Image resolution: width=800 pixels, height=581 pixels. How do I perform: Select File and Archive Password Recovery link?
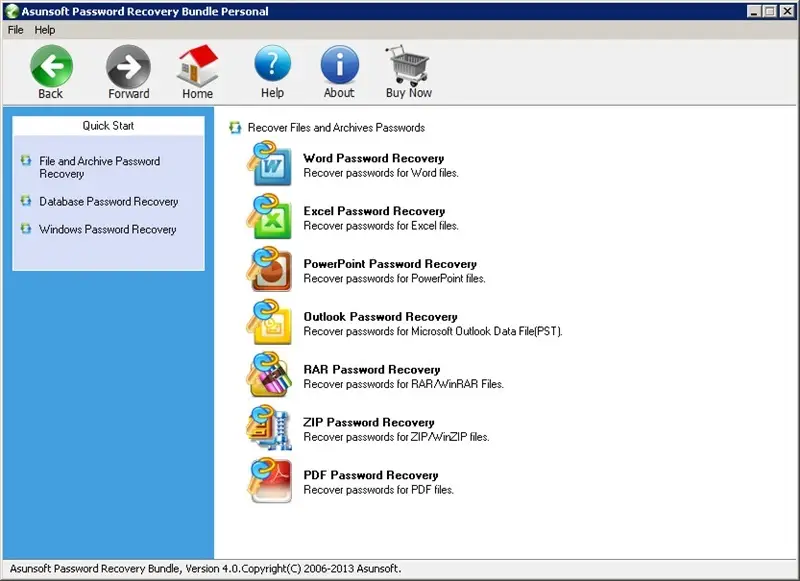(x=99, y=167)
